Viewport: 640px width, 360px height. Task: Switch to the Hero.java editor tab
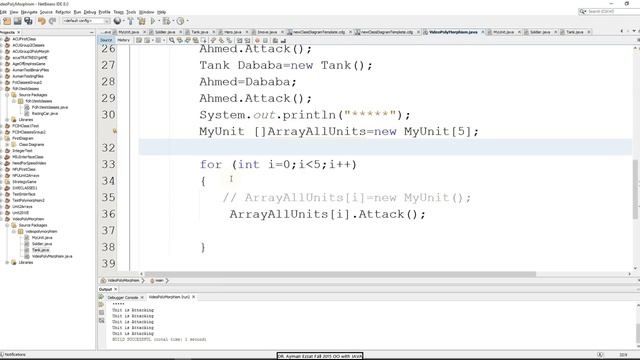233,32
